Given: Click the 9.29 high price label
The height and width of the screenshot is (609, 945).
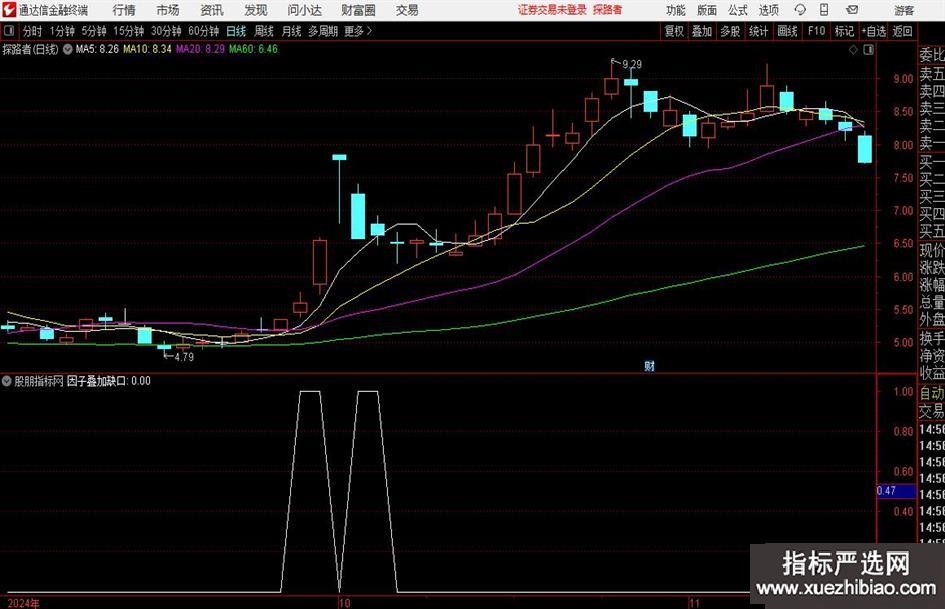Looking at the screenshot, I should pos(632,64).
